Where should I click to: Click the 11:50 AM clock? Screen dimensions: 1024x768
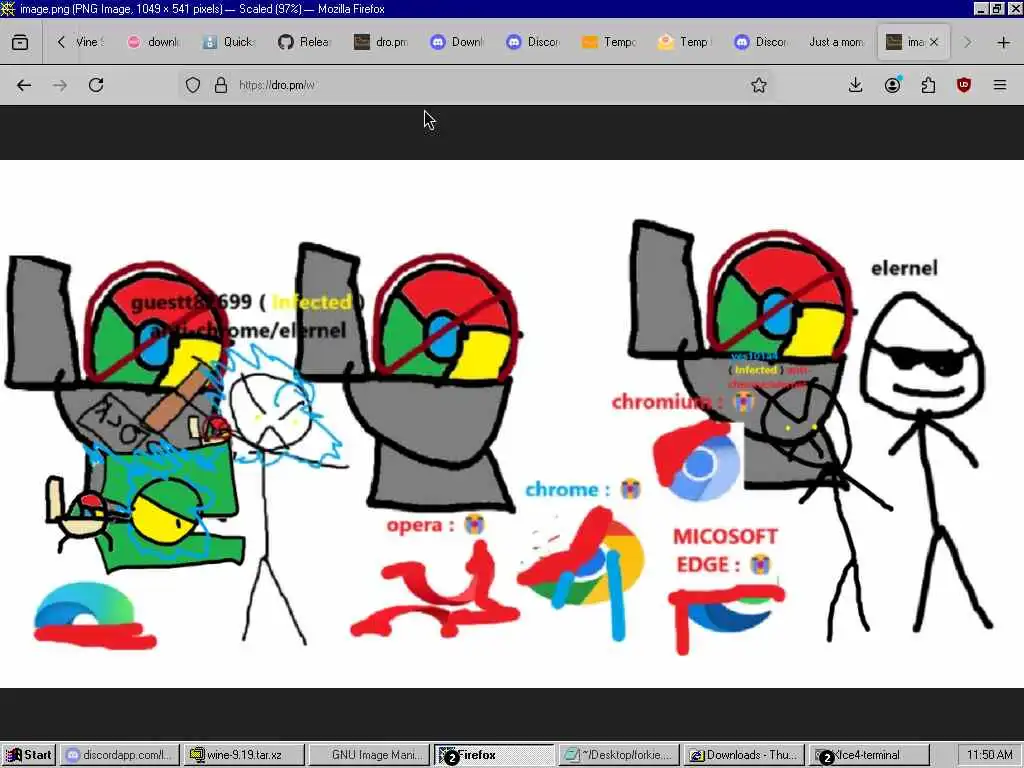[x=989, y=755]
